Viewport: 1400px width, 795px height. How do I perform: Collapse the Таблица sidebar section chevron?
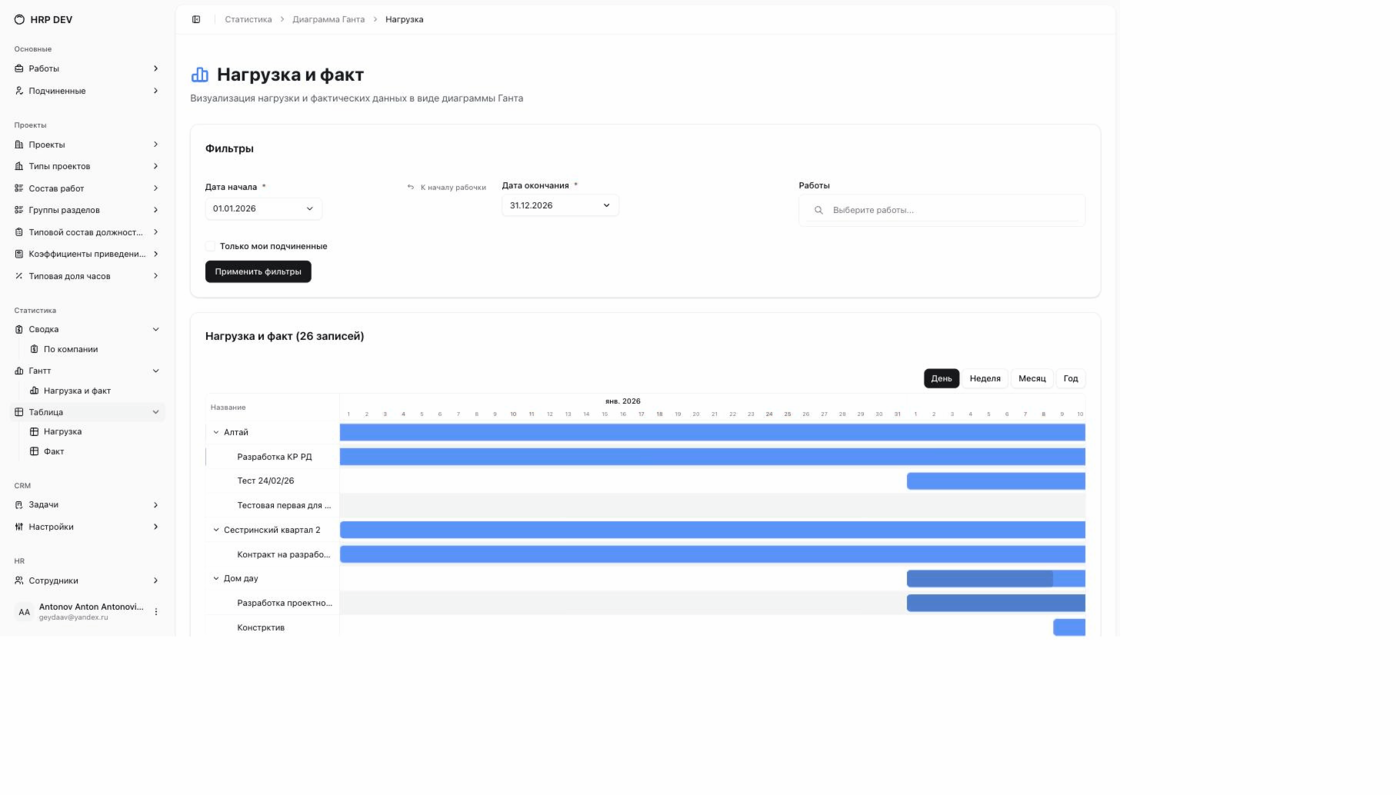(x=156, y=412)
